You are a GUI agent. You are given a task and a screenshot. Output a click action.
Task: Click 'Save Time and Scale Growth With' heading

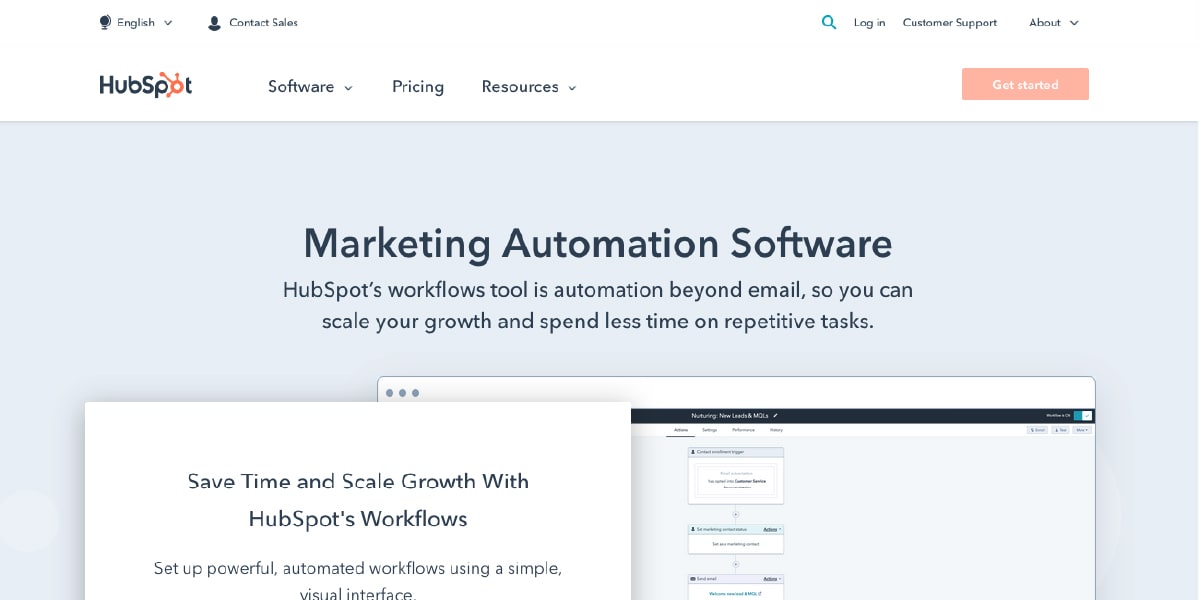click(x=358, y=482)
